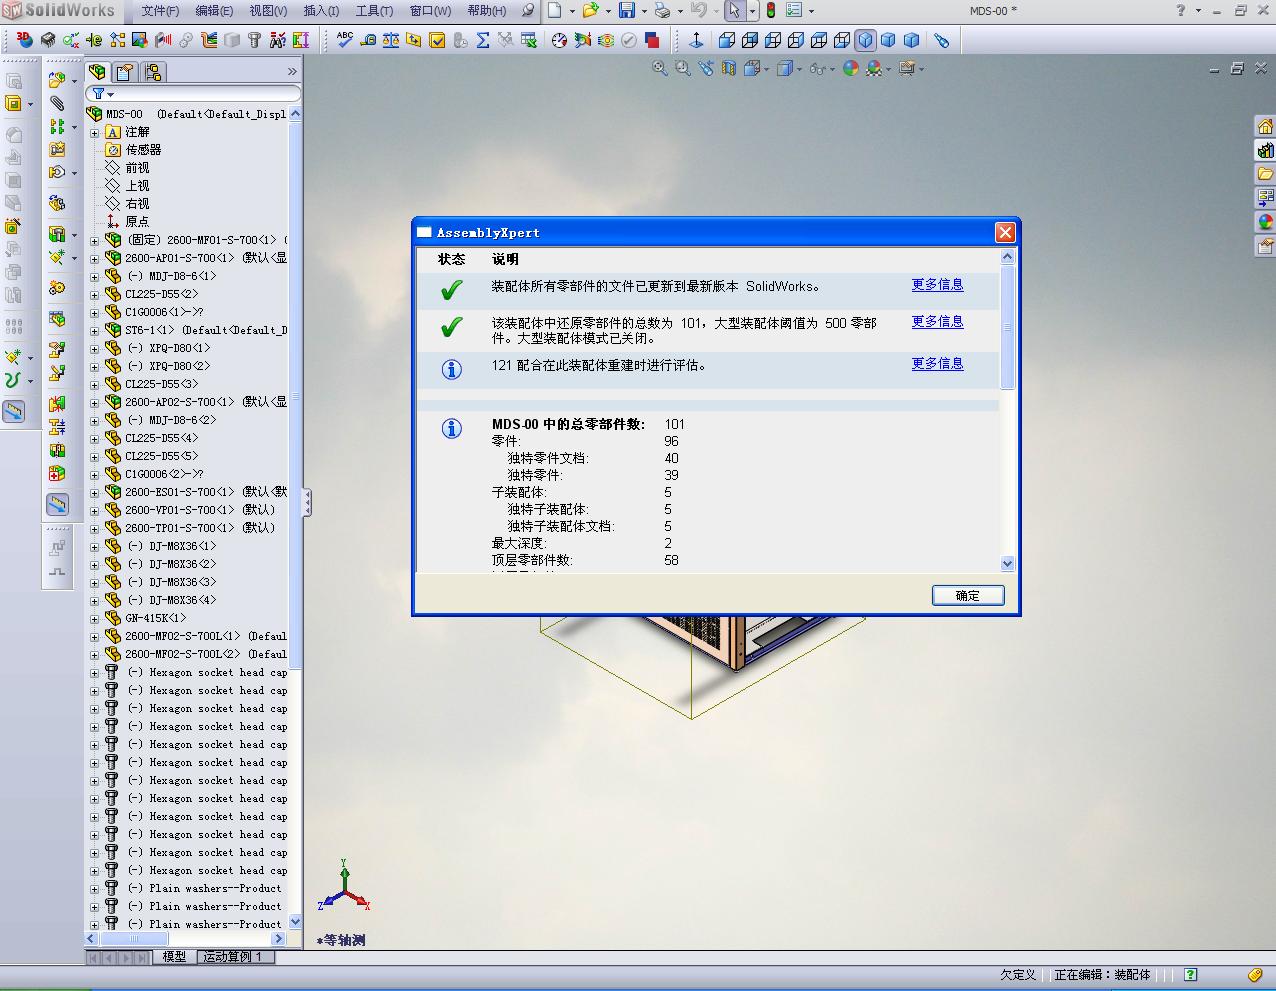
Task: Click the Linear component pattern icon
Action: point(57,127)
